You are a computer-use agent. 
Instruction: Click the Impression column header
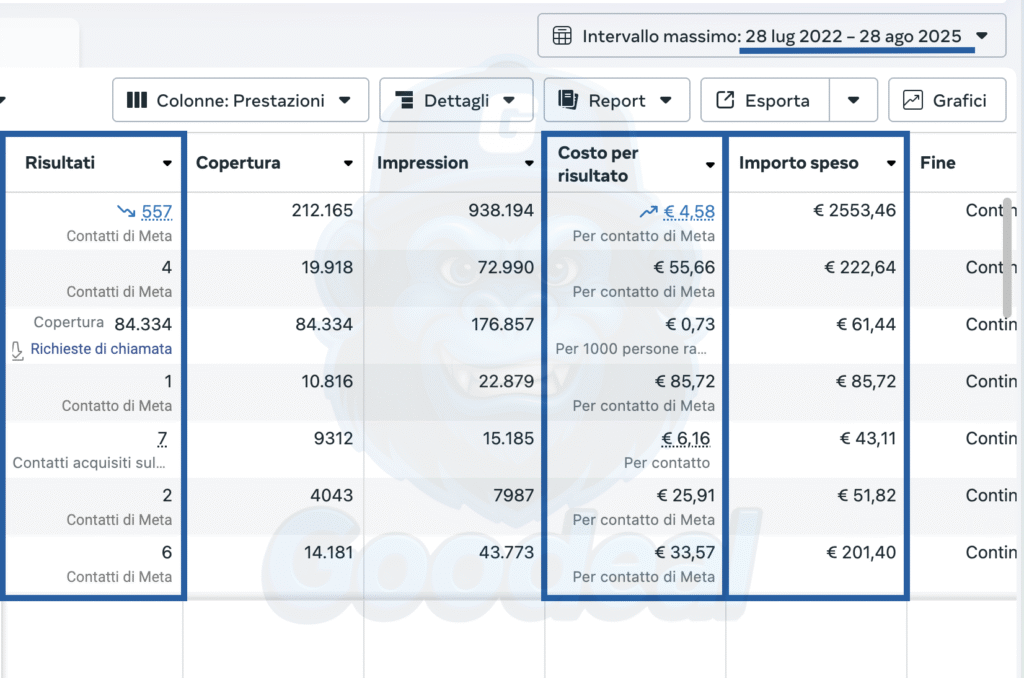(x=422, y=163)
